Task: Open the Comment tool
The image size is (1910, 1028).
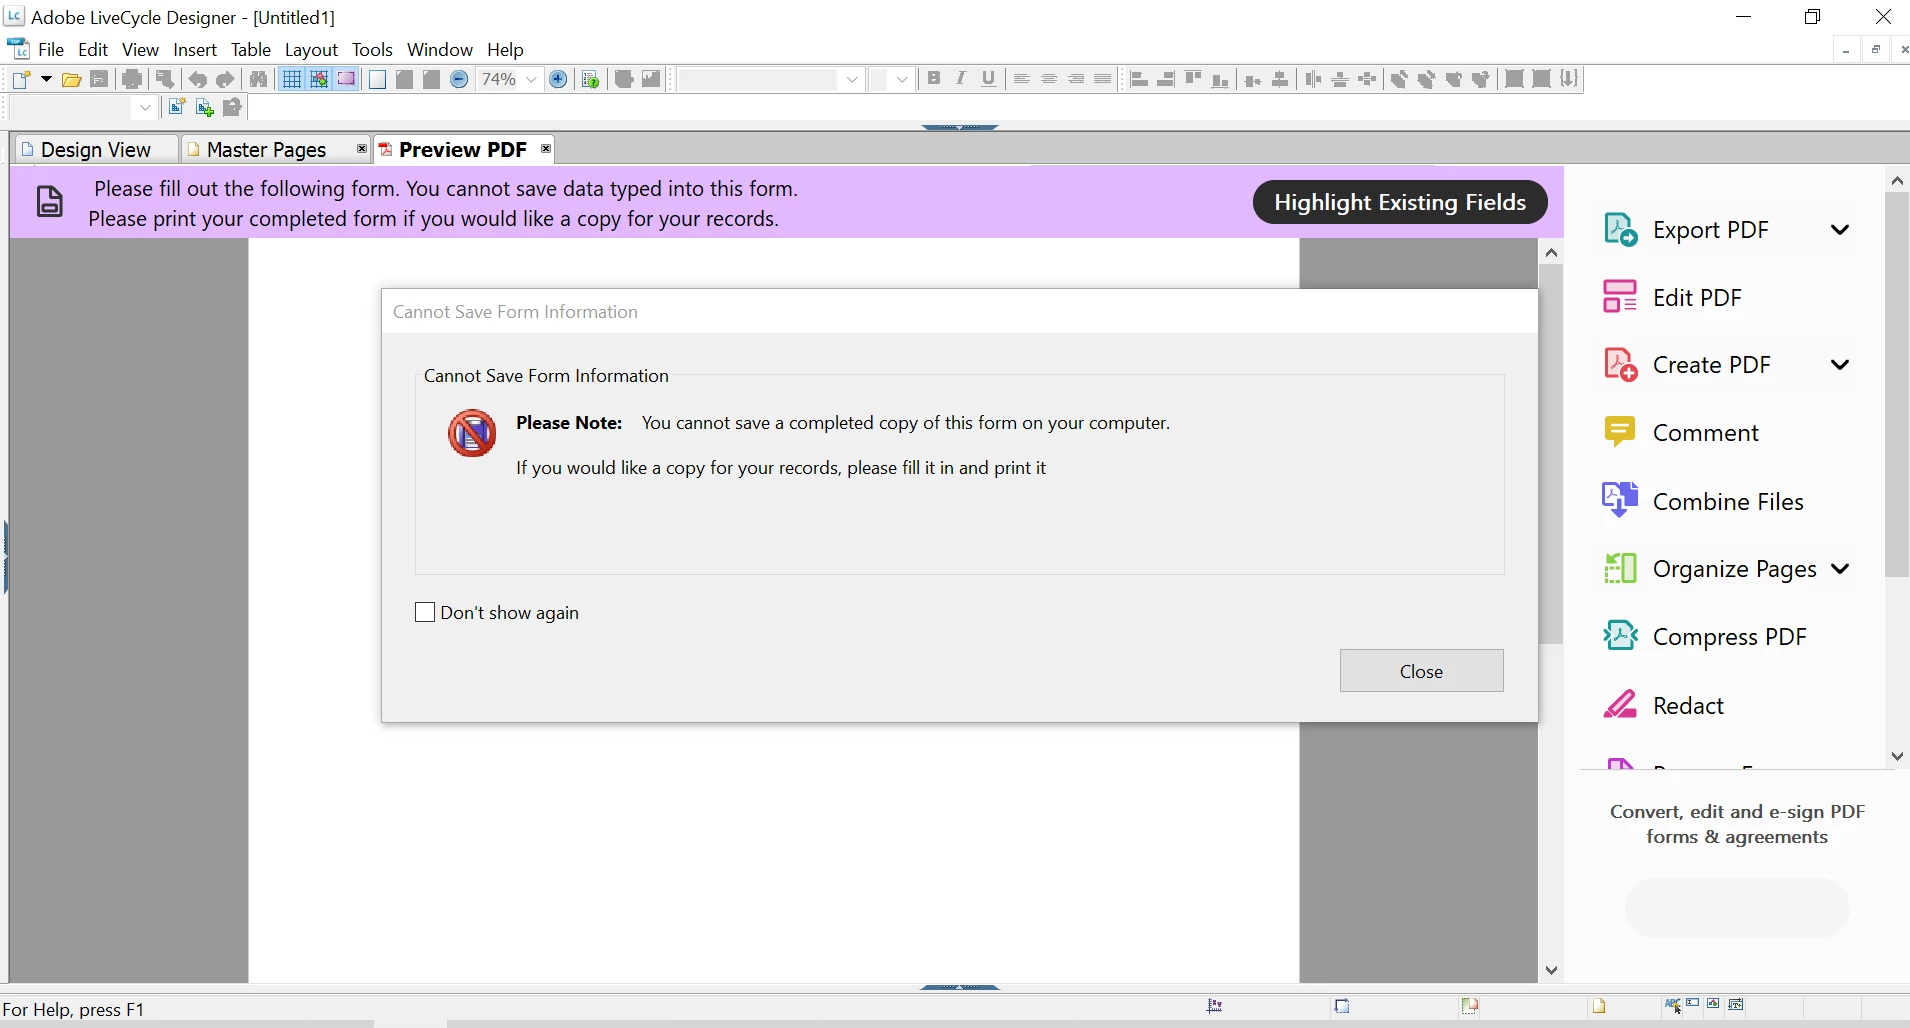Action: (1705, 433)
